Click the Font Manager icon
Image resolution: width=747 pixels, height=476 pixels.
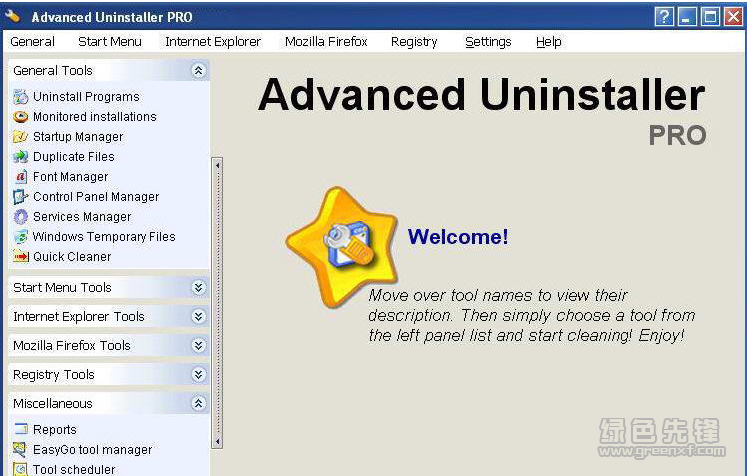[20, 177]
